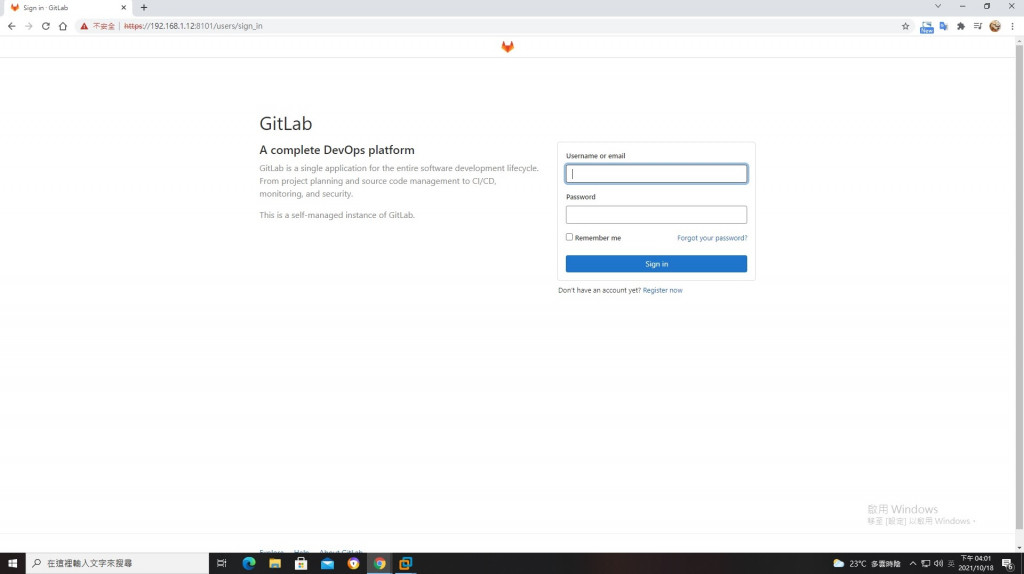
Task: Open Chrome three-dot menu
Action: [1012, 26]
